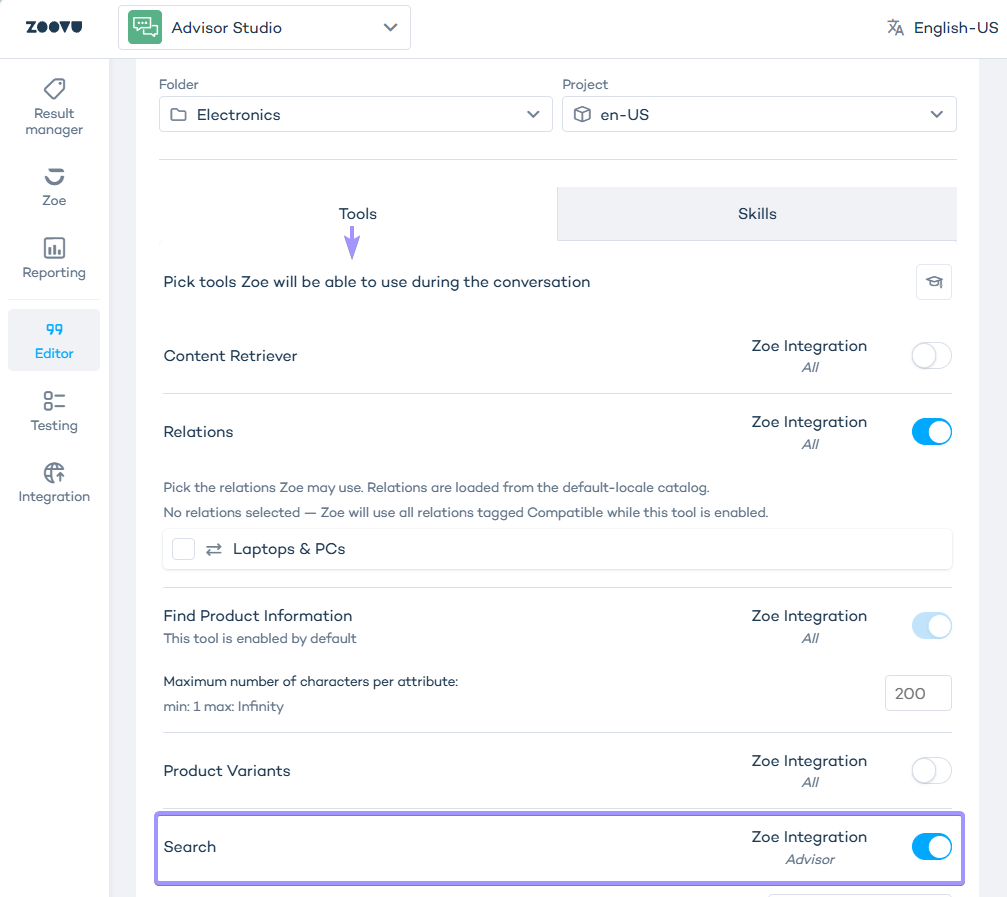Click the Content Retriever label
The image size is (1007, 897).
tap(231, 356)
